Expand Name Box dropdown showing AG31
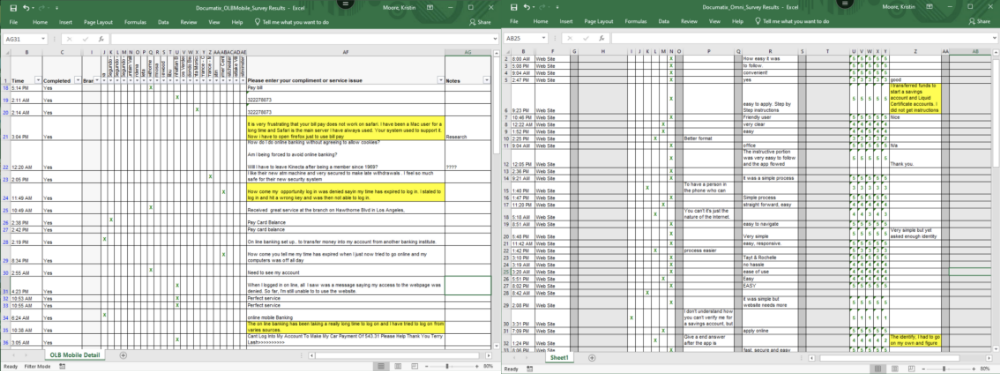Image resolution: width=1000 pixels, height=374 pixels. pos(43,39)
